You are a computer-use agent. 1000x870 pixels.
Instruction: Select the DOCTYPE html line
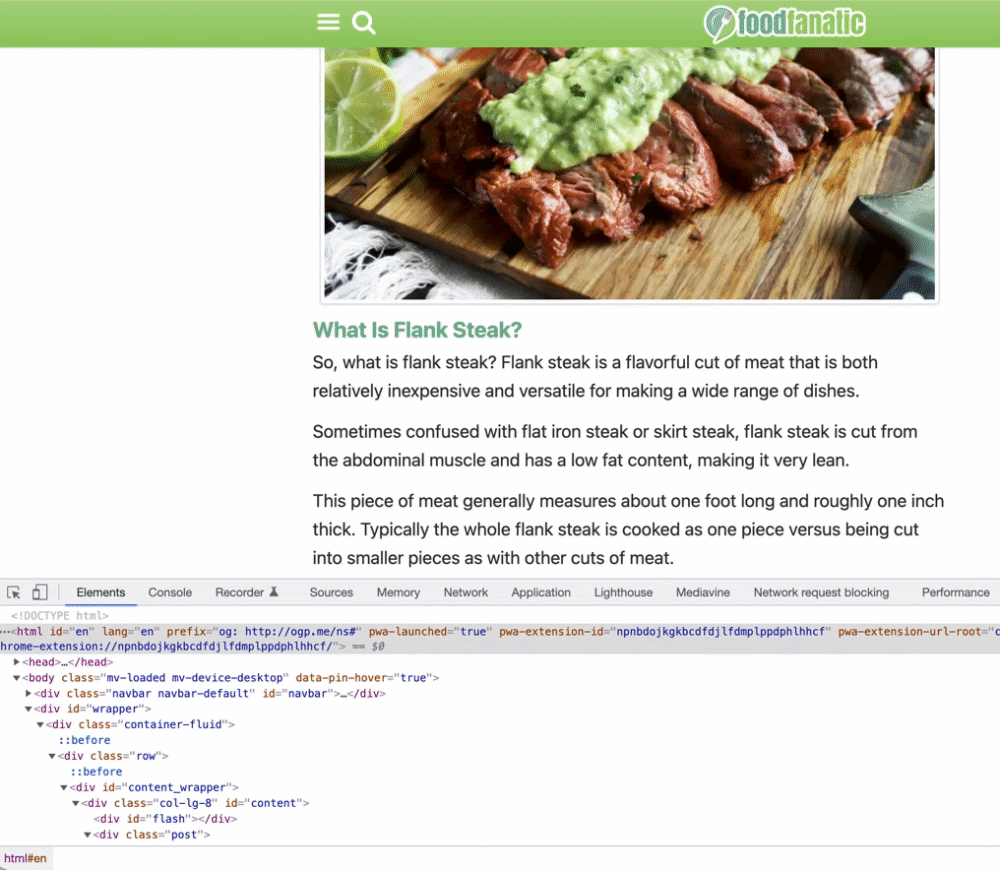59,616
